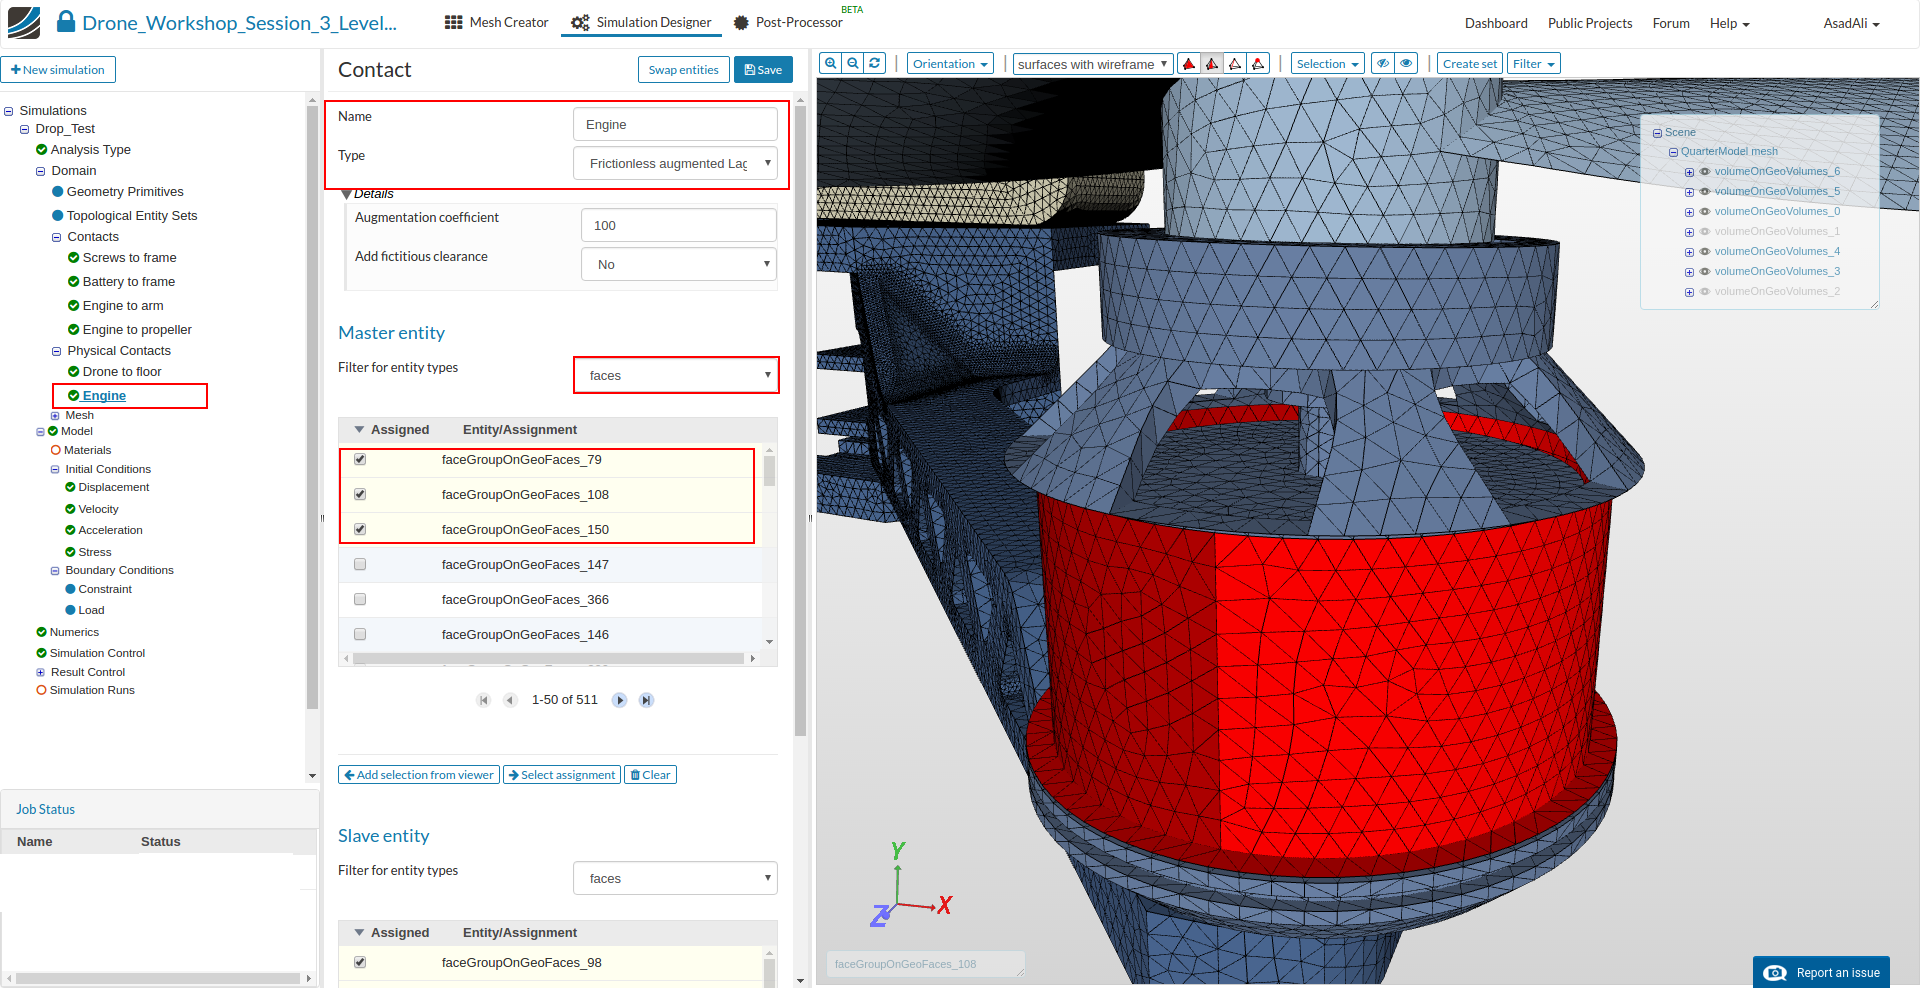Screen dimensions: 1920x988
Task: Switch to the Mesh Creator tab
Action: [x=497, y=22]
